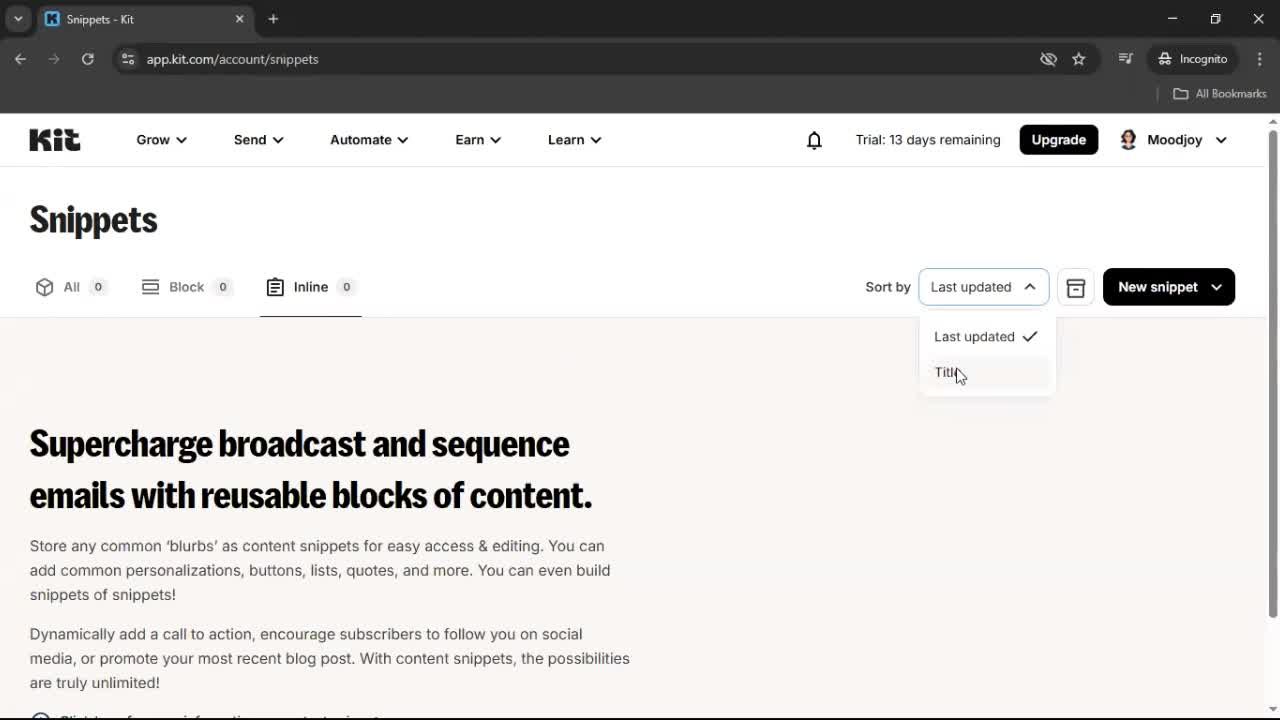Select the checkmark beside Last updated
Viewport: 1280px width, 720px height.
coord(1030,337)
